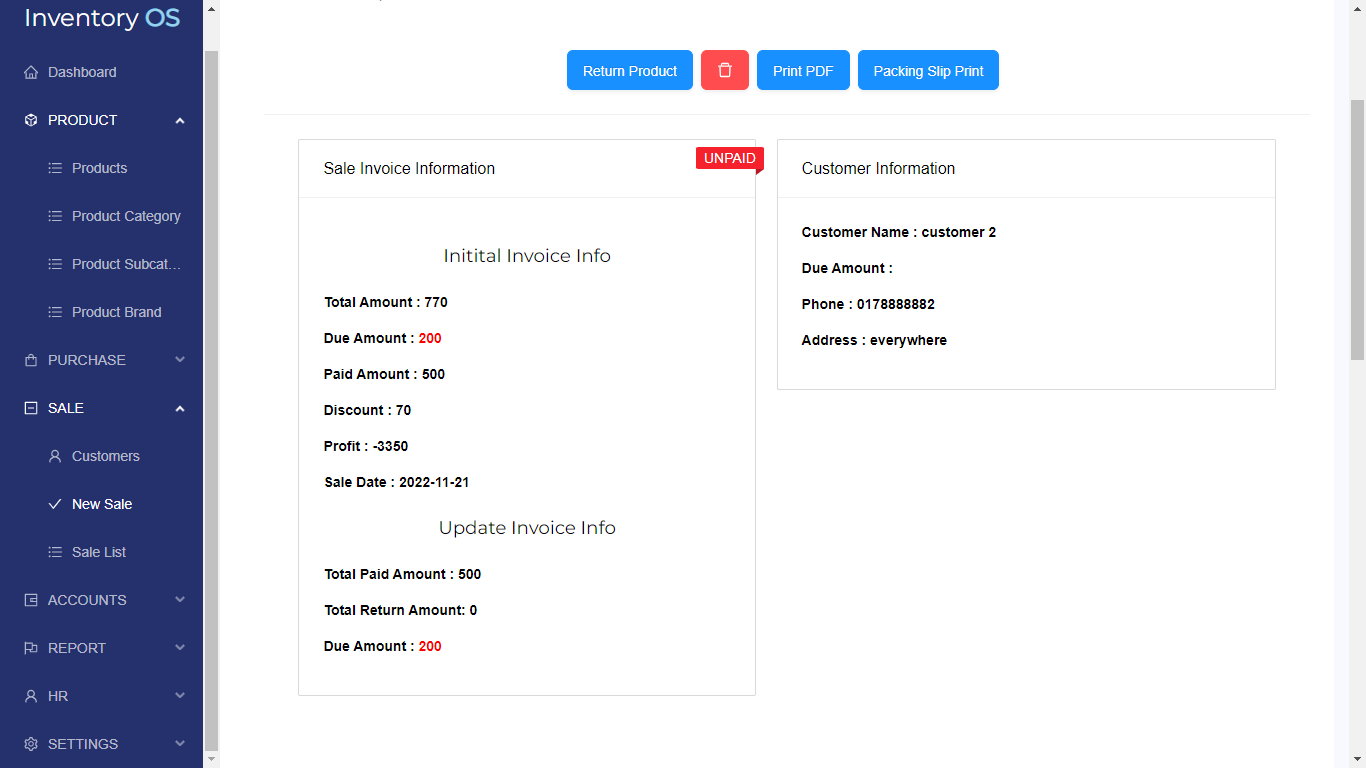
Task: Click the red trash delete icon
Action: click(725, 70)
